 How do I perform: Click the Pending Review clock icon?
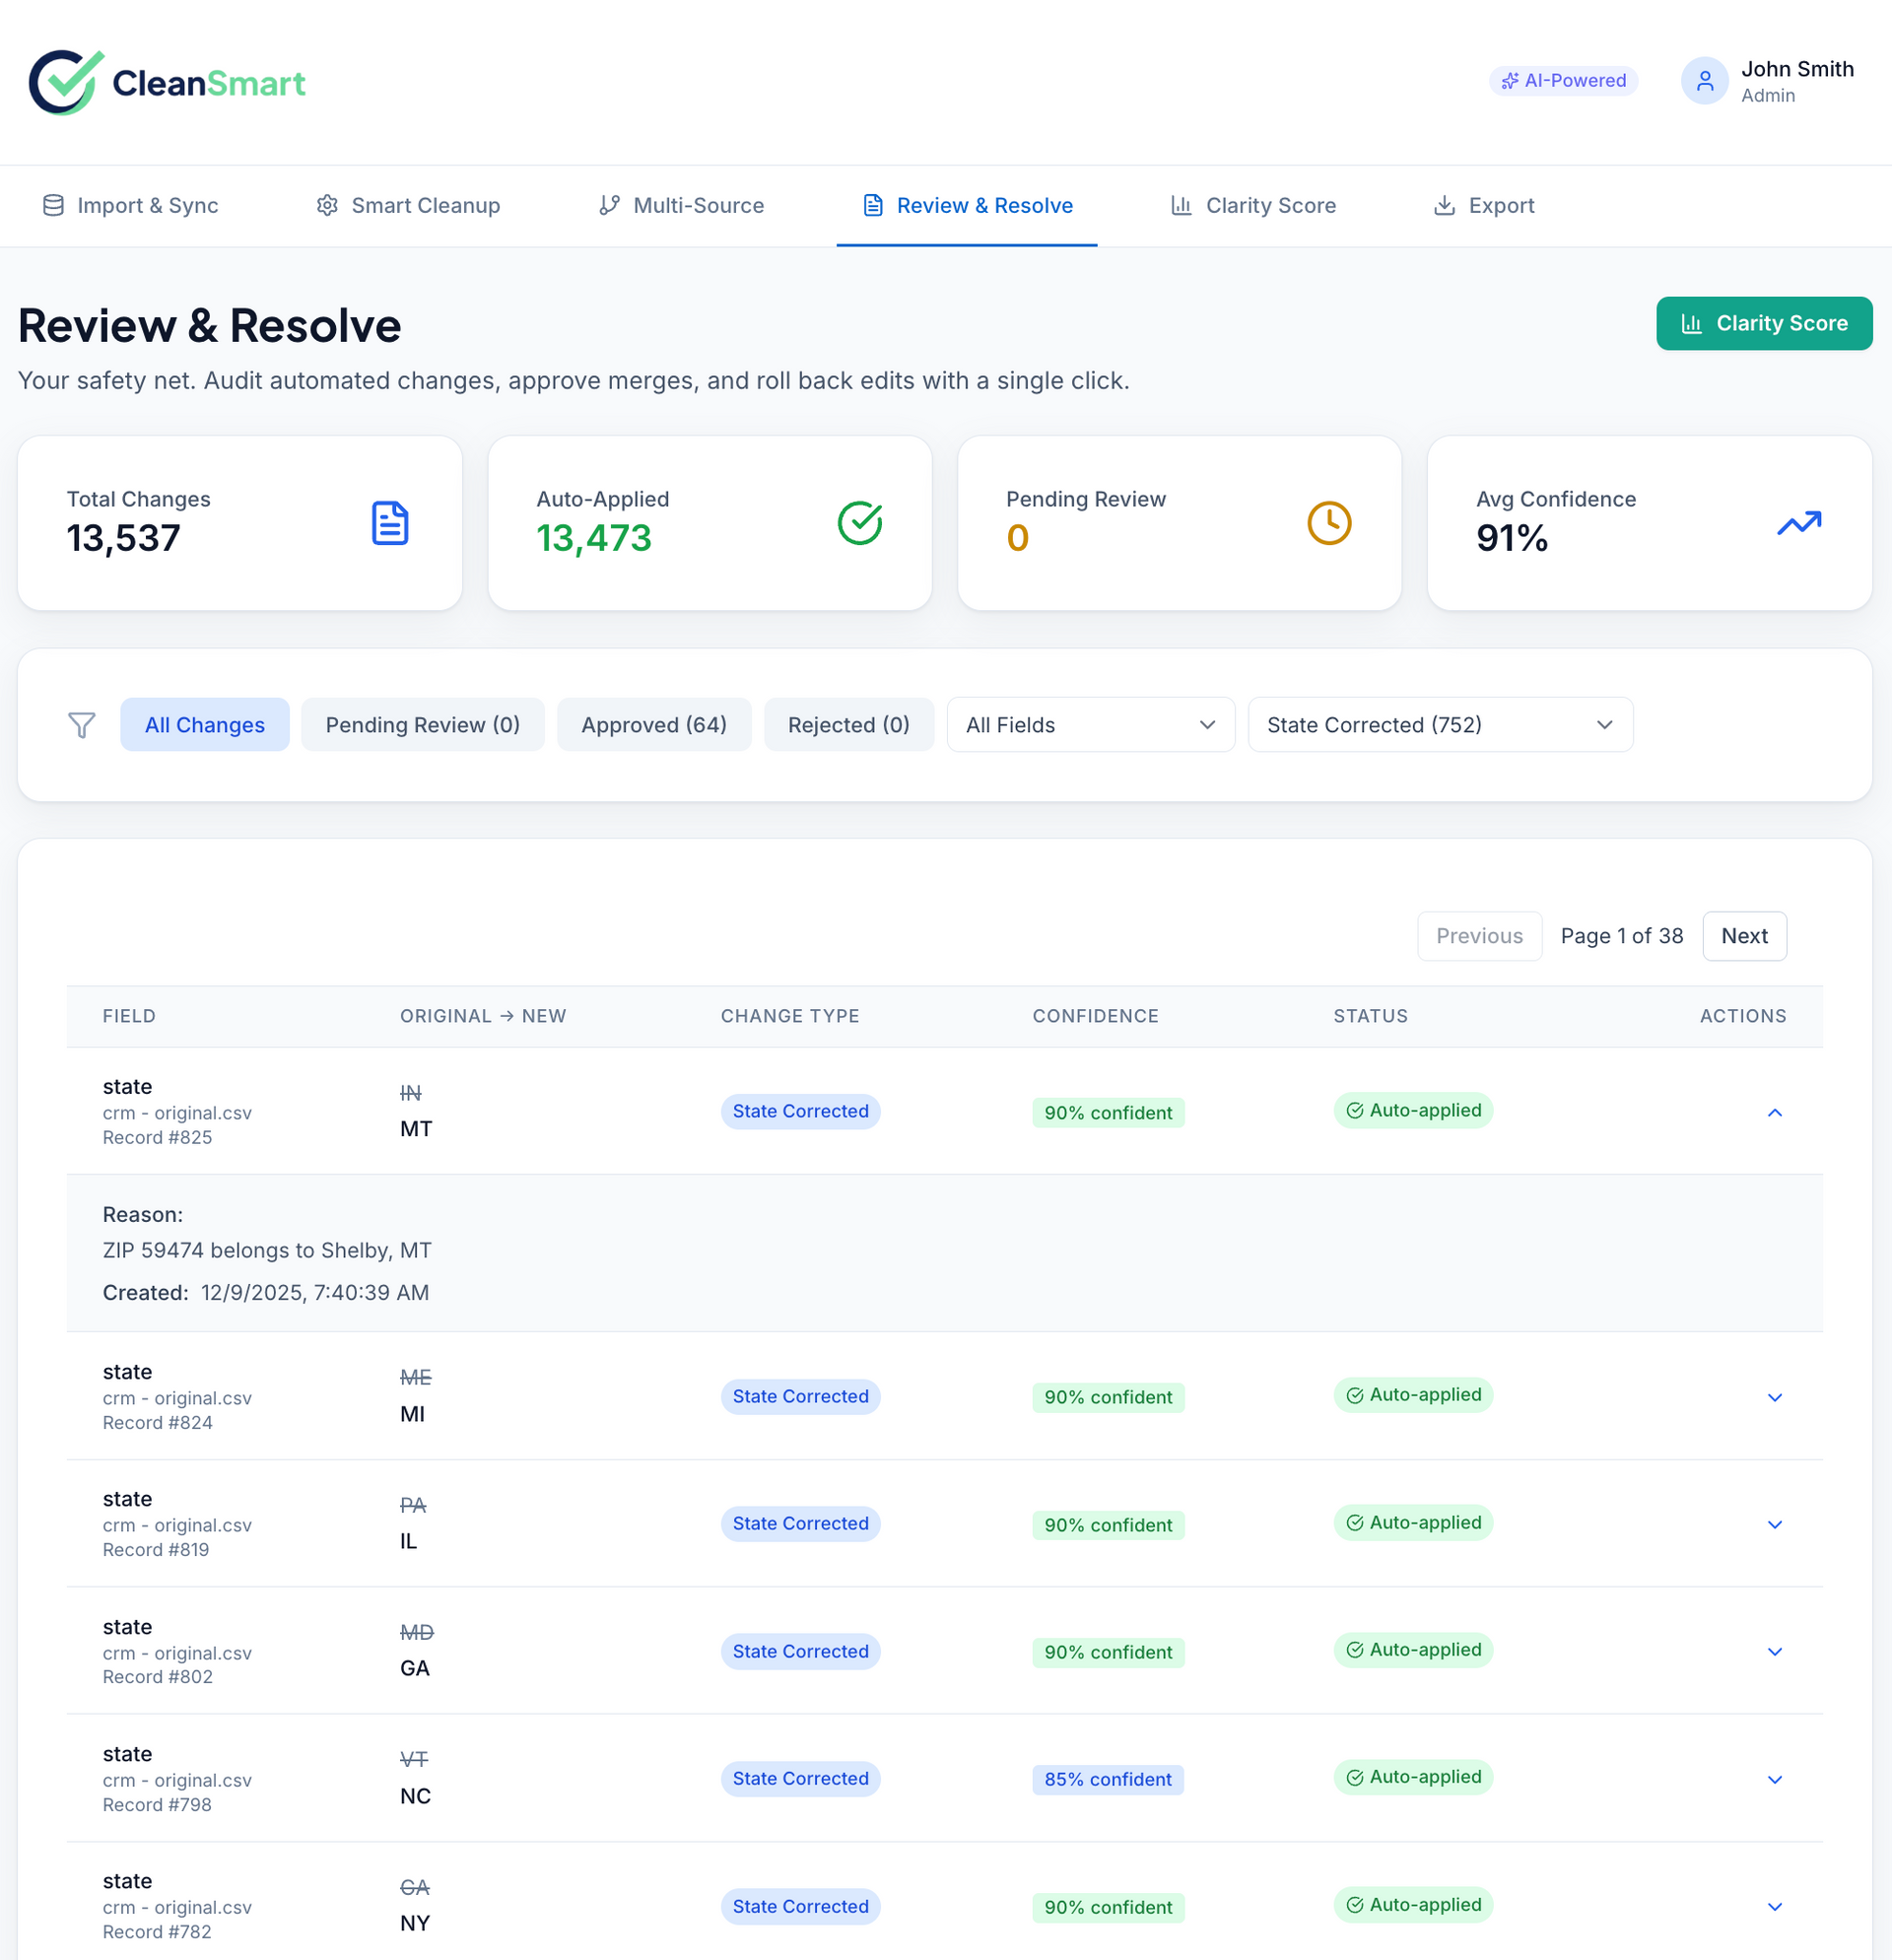point(1329,523)
